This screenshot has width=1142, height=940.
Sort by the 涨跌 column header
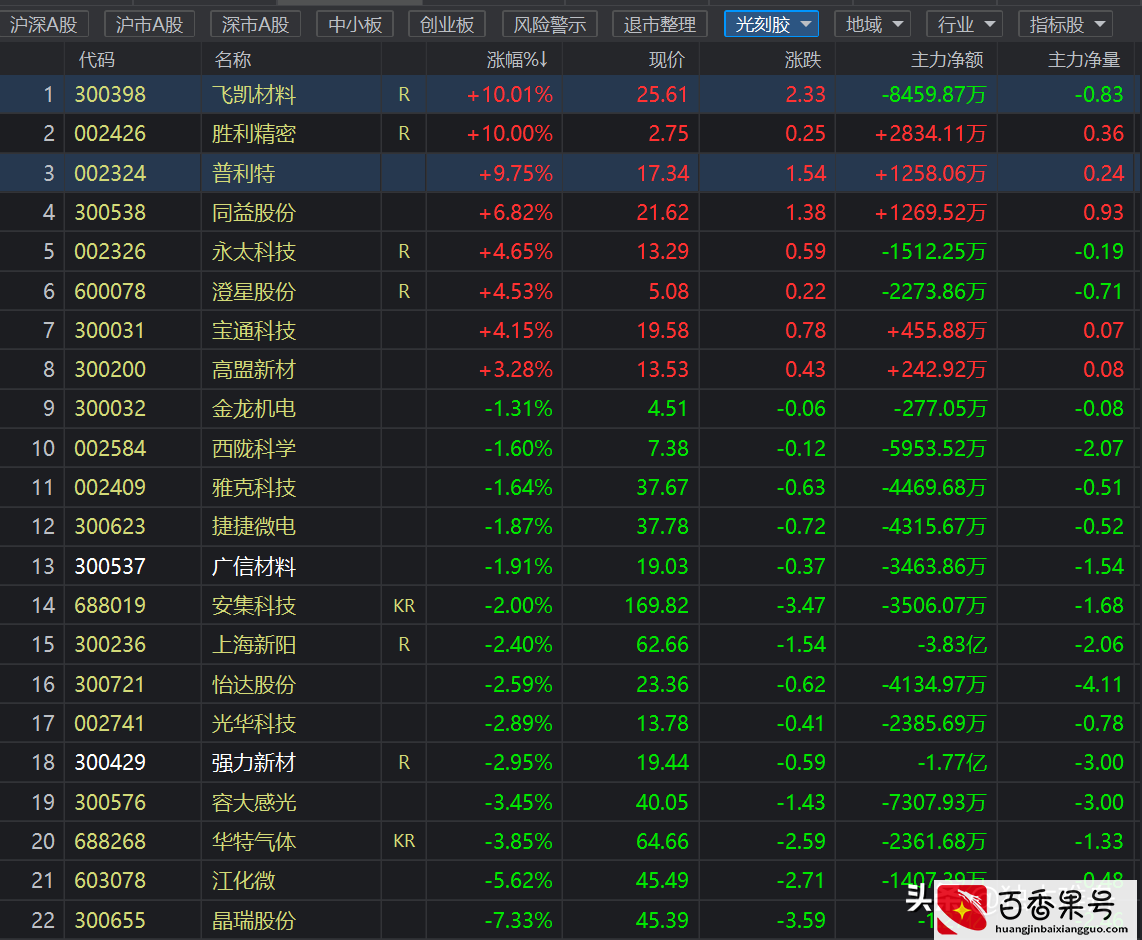[803, 59]
